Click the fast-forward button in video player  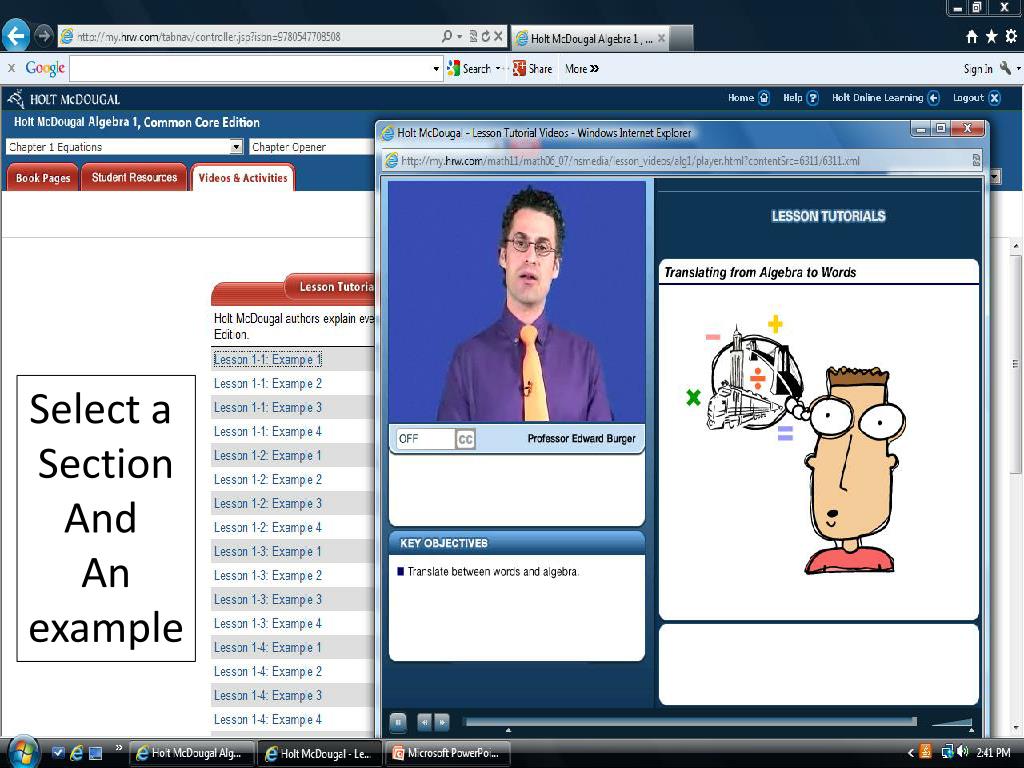pos(442,722)
